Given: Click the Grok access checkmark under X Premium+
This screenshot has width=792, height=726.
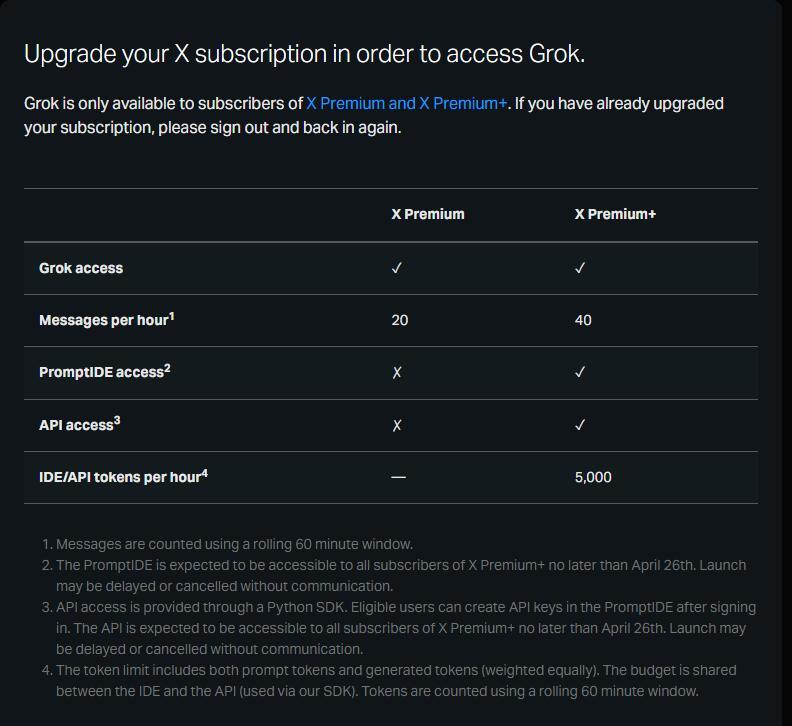Looking at the screenshot, I should [x=580, y=268].
